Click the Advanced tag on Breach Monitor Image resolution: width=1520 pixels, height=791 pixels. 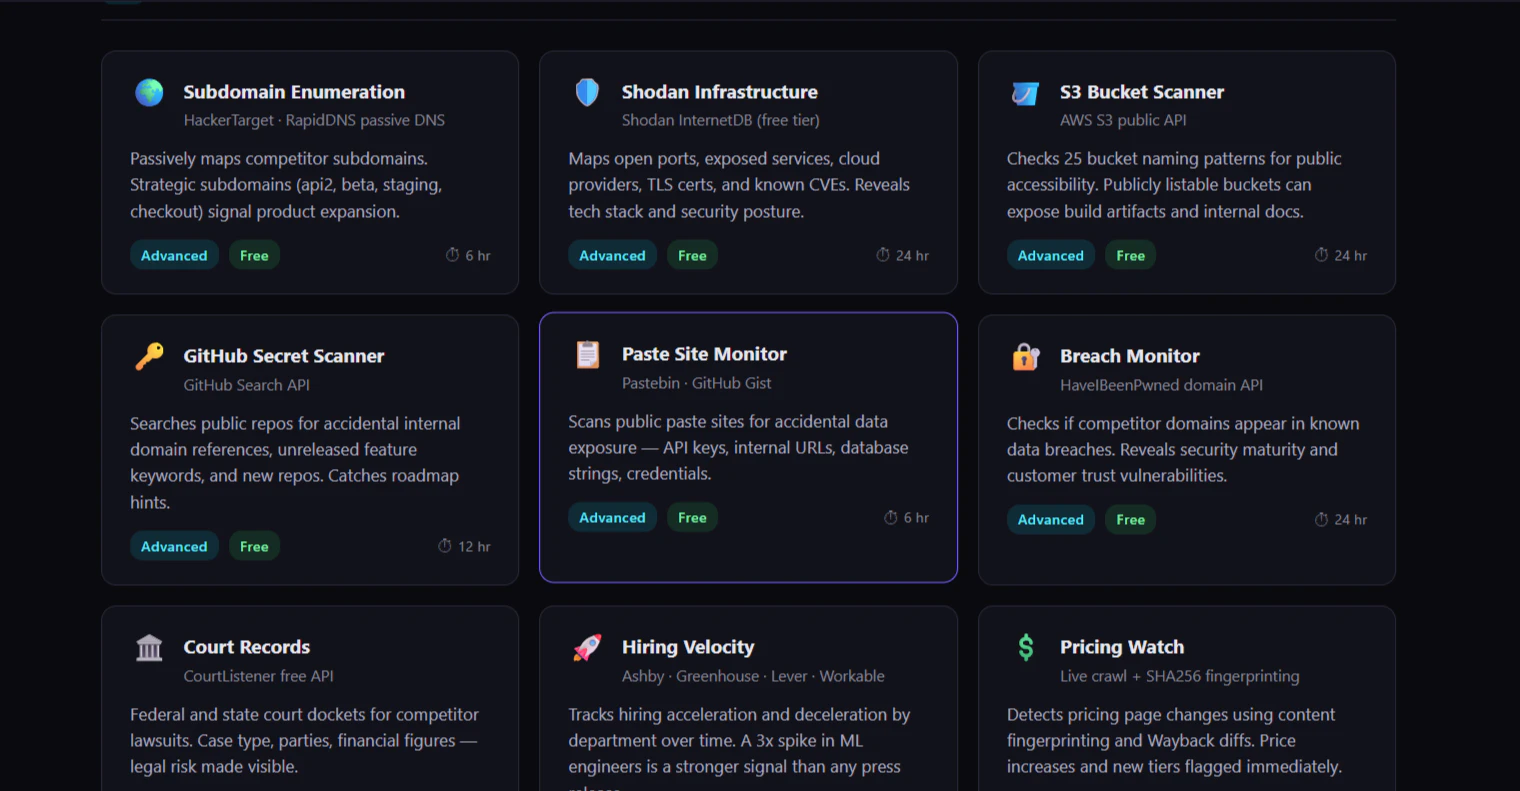click(x=1050, y=520)
